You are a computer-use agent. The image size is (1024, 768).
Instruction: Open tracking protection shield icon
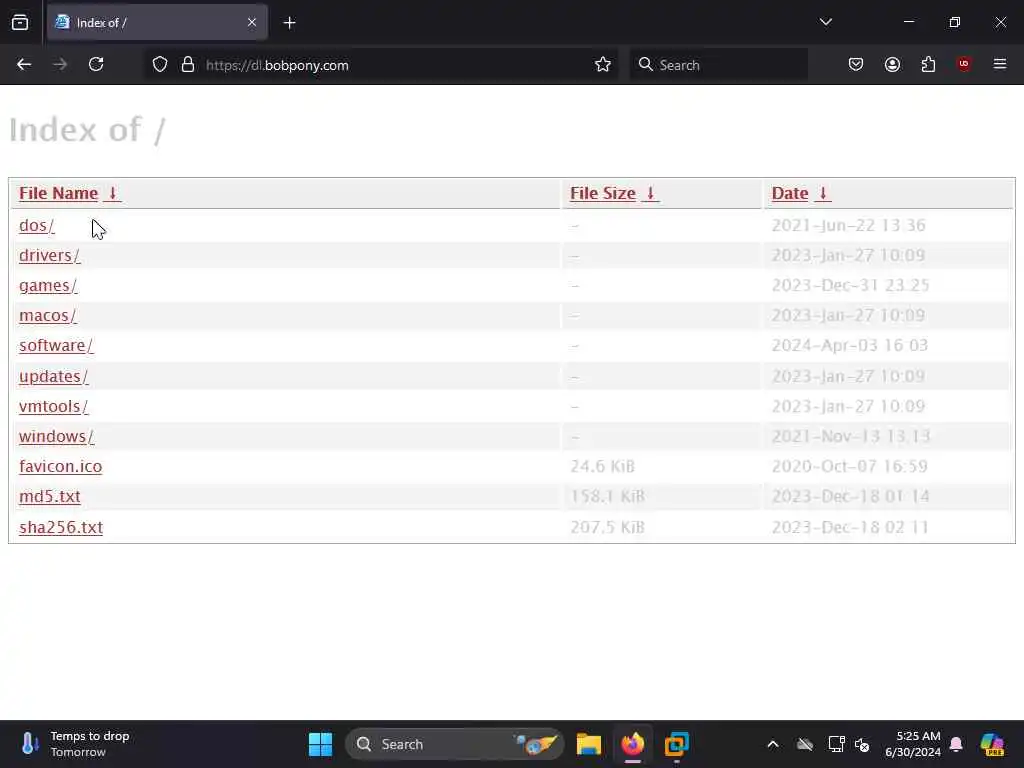pos(160,65)
